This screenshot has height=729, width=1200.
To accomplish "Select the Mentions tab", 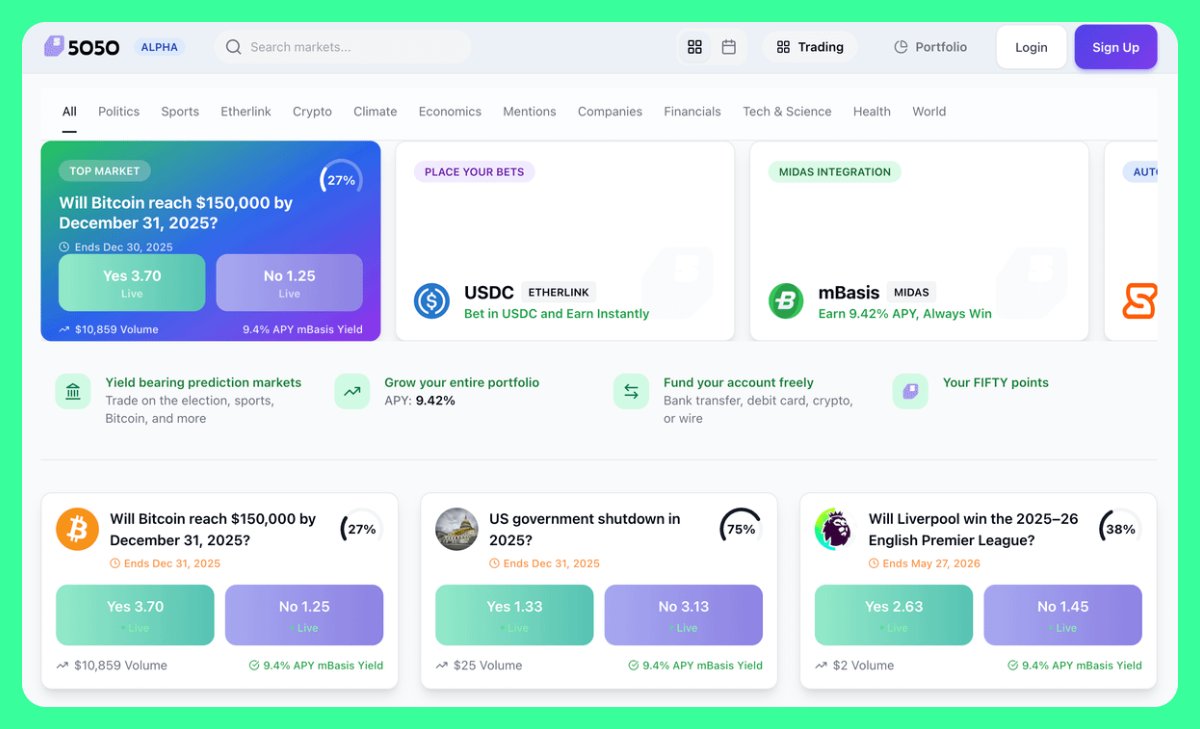I will coord(529,112).
